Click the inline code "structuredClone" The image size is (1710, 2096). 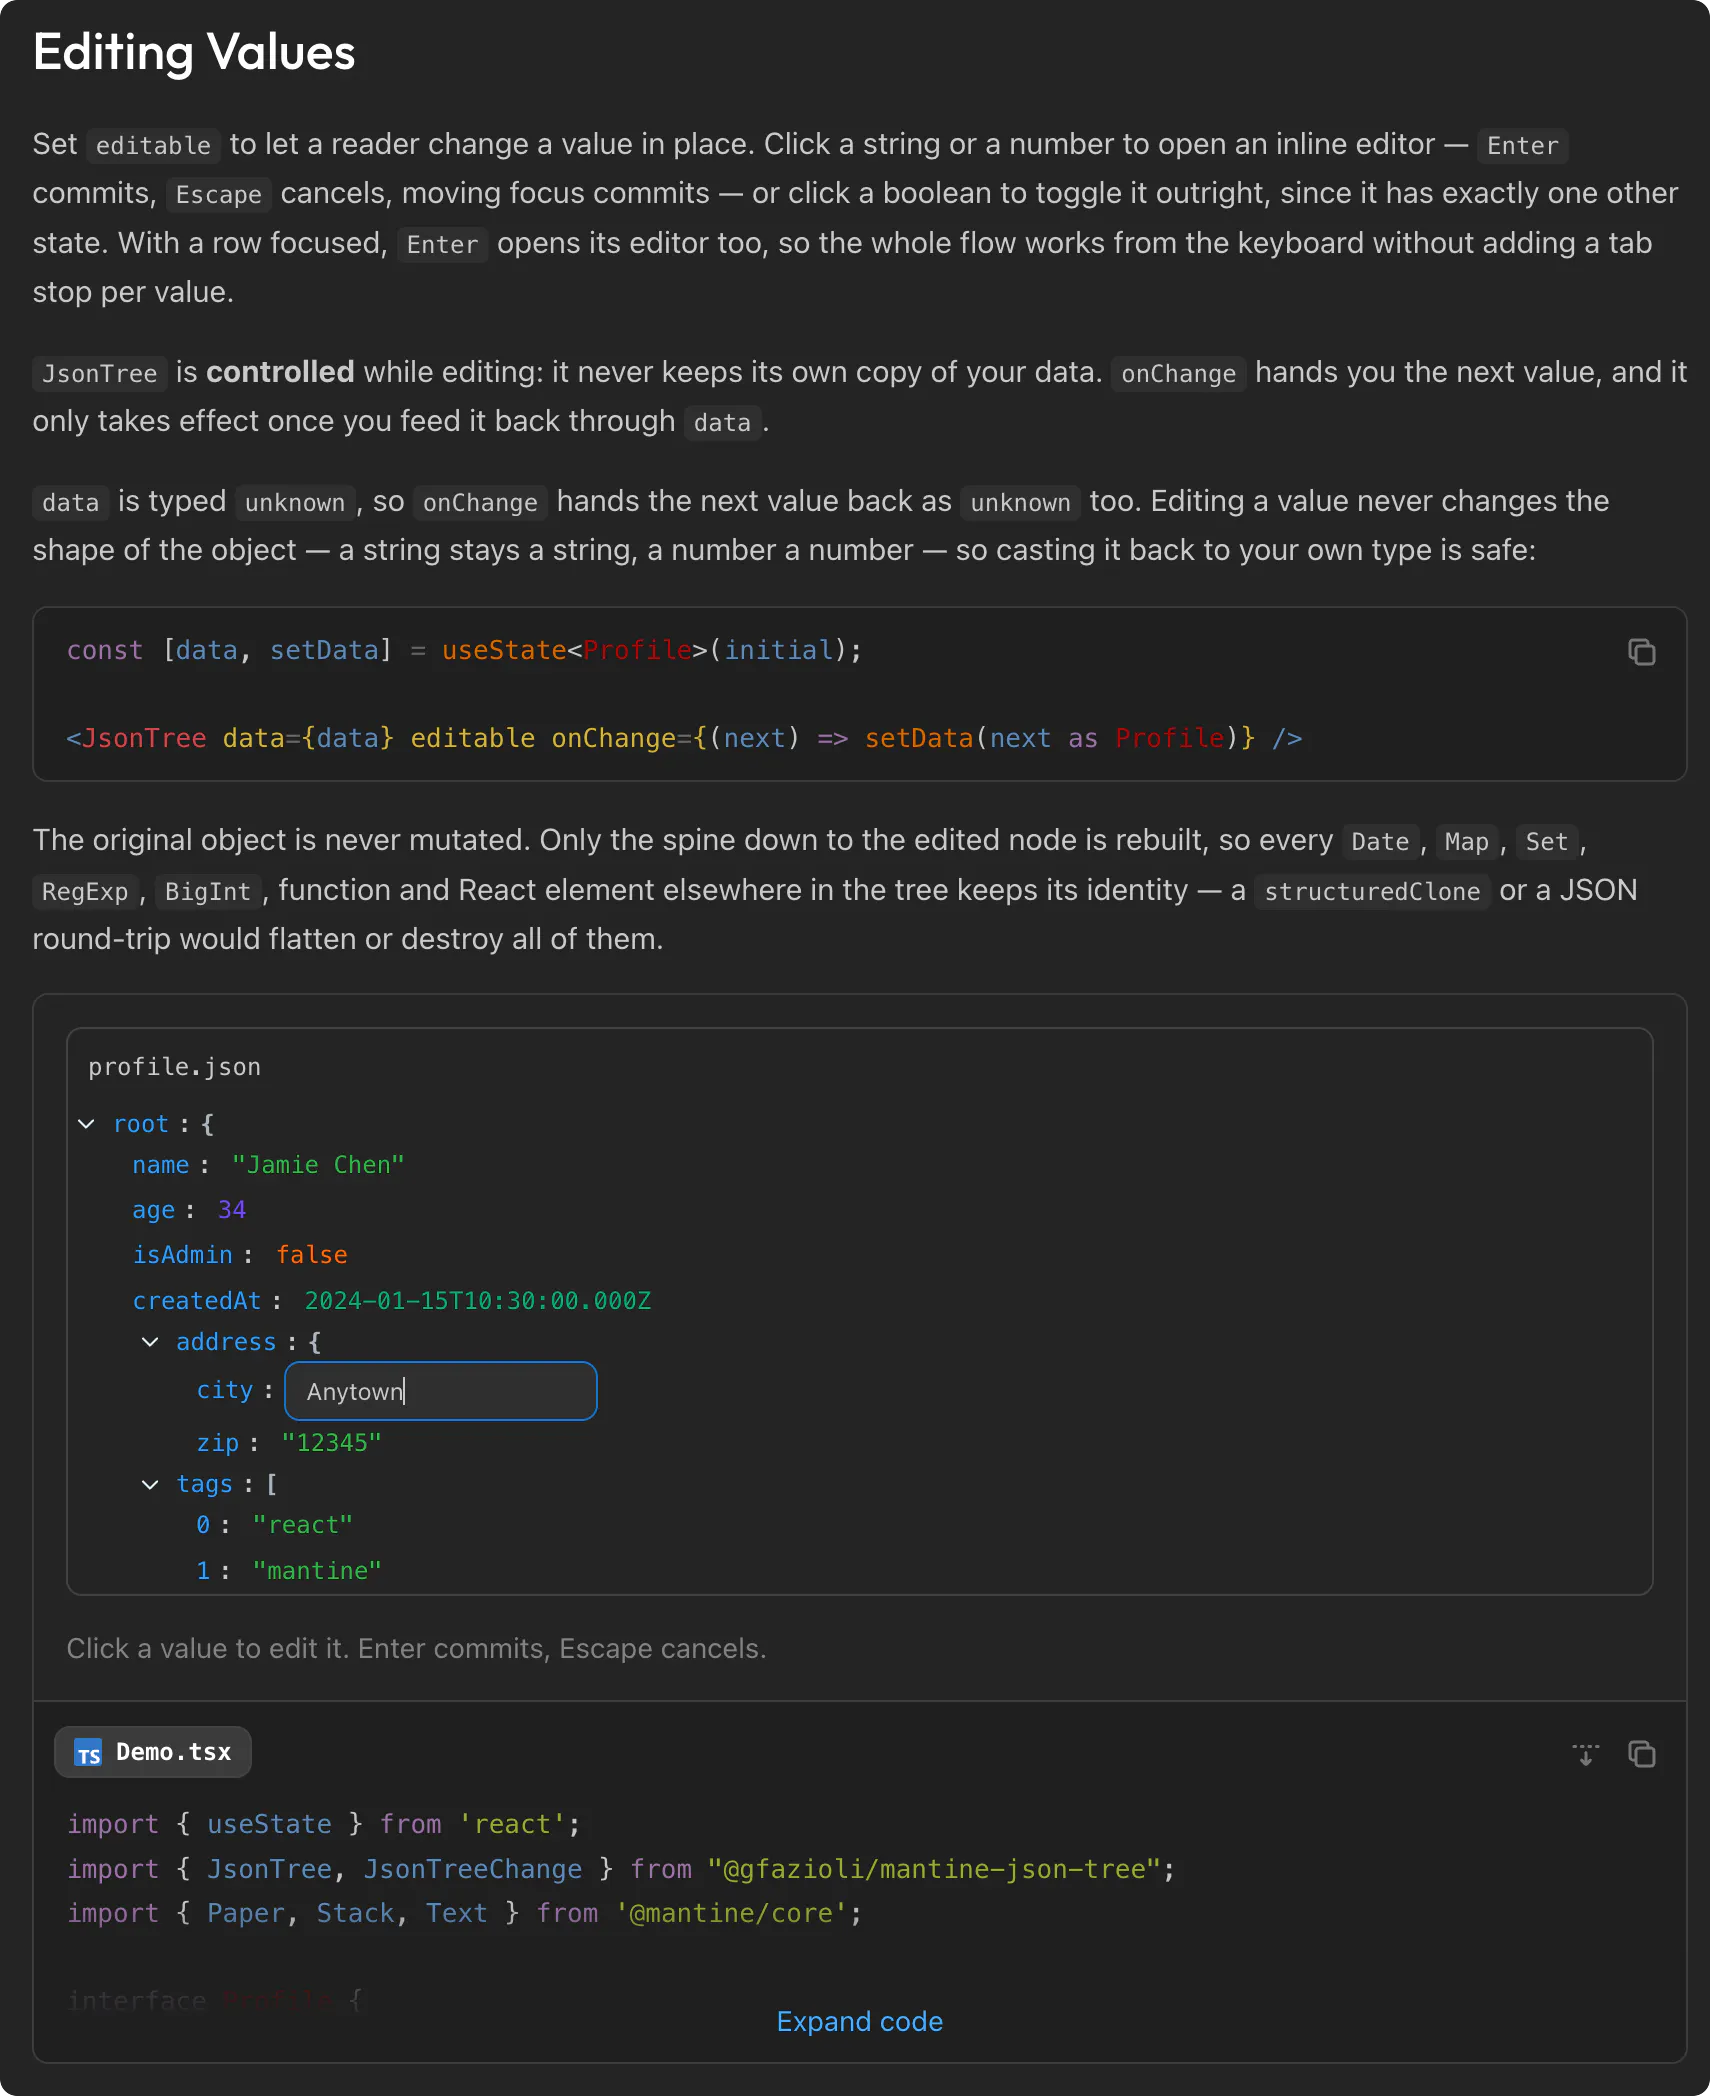pos(1372,892)
